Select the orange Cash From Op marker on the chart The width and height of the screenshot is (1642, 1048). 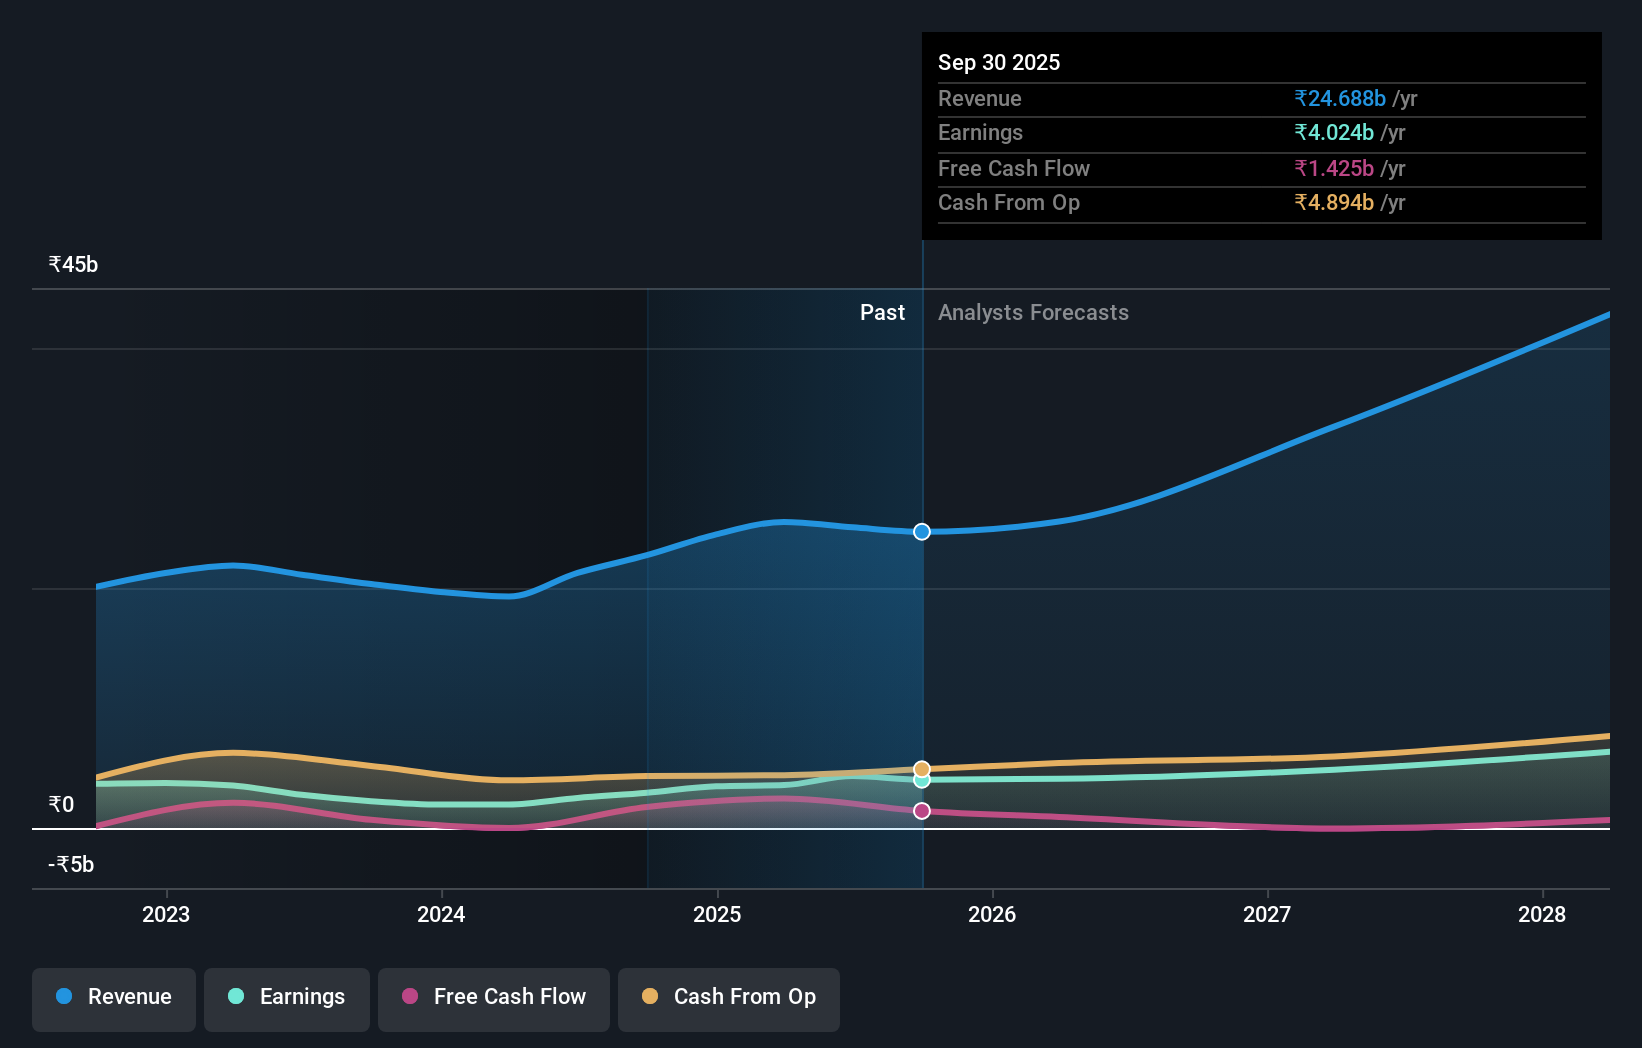click(x=921, y=768)
